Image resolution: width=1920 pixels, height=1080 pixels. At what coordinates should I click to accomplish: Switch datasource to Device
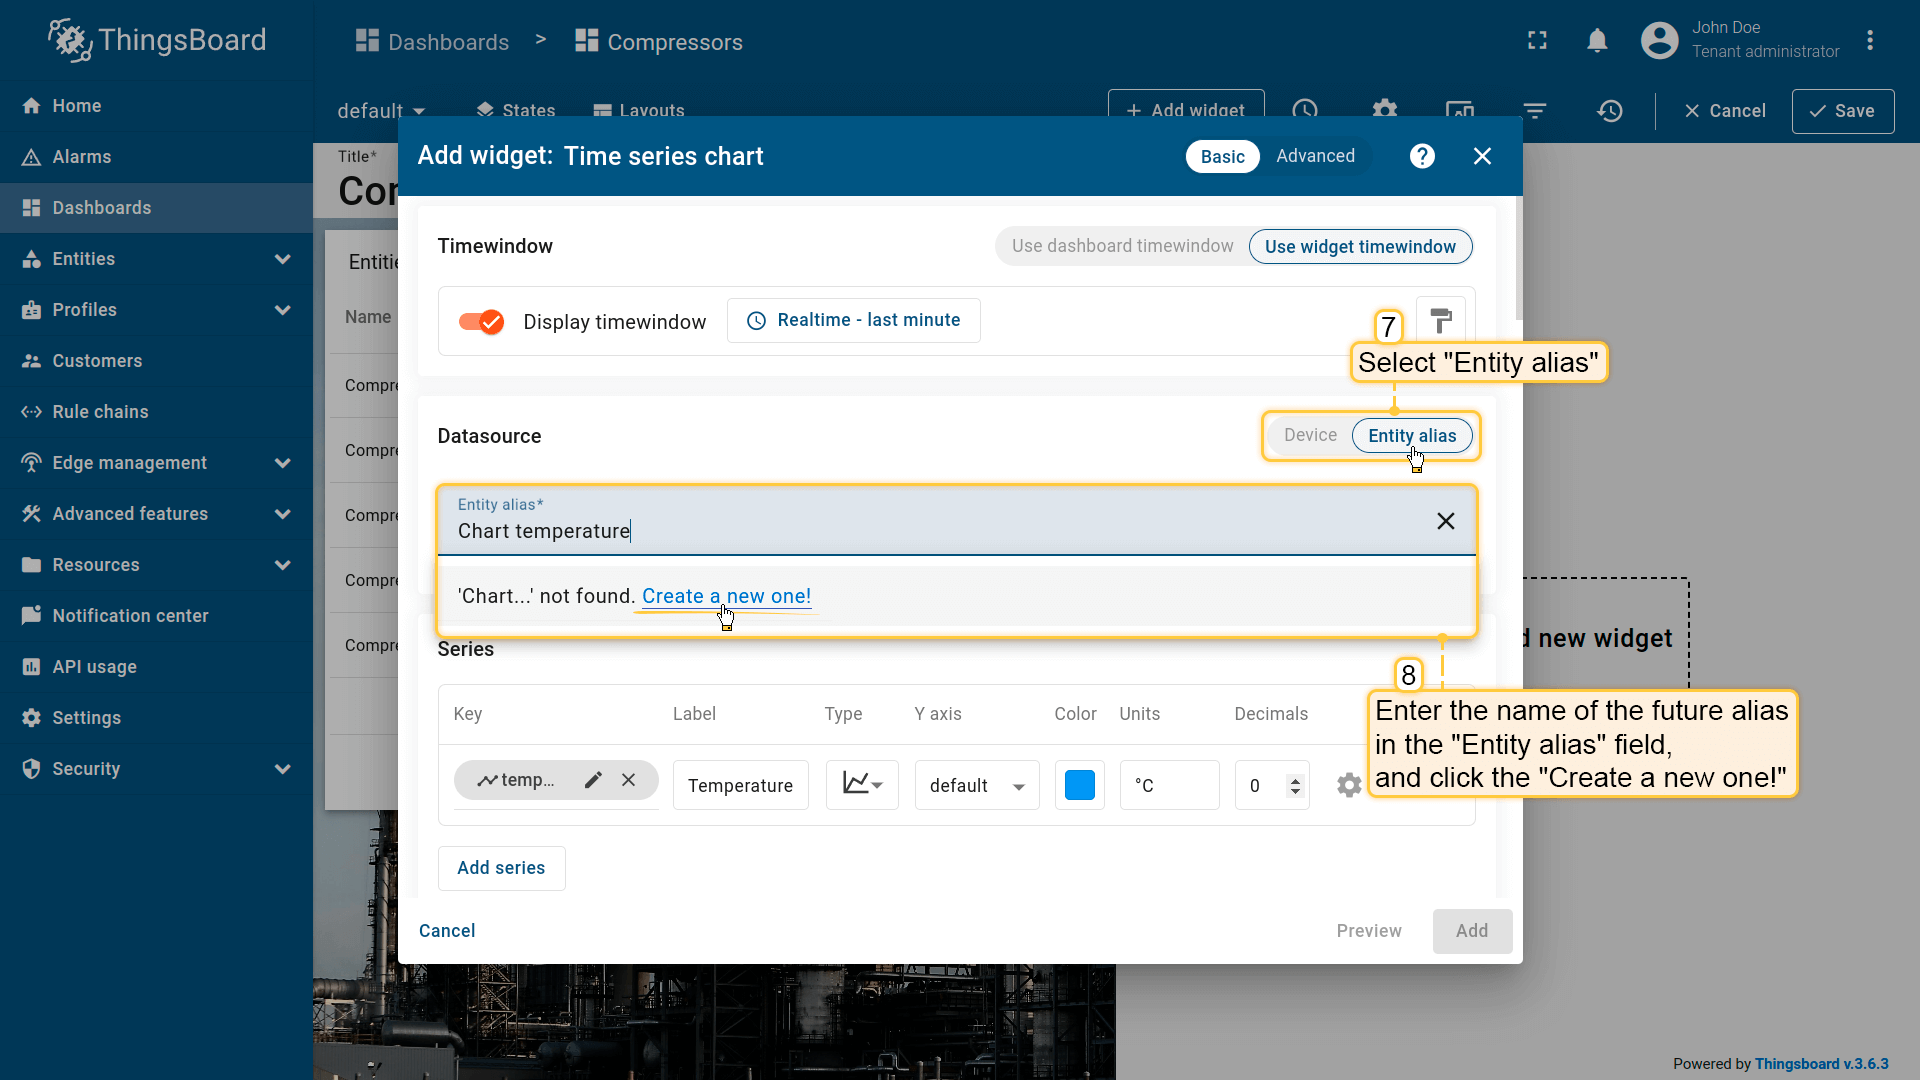(x=1310, y=435)
